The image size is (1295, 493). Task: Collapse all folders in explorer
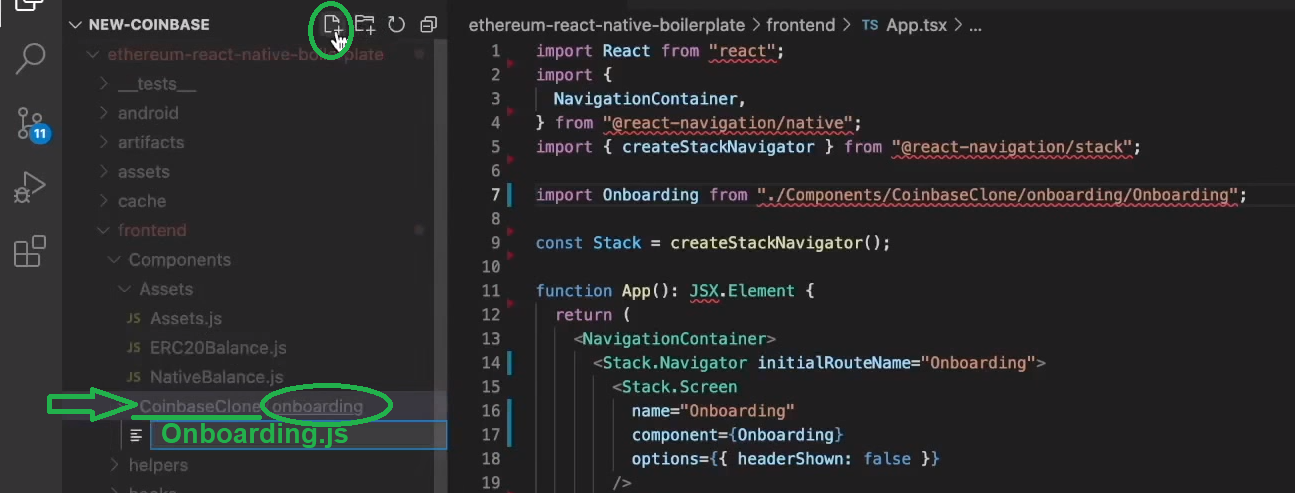pos(429,25)
